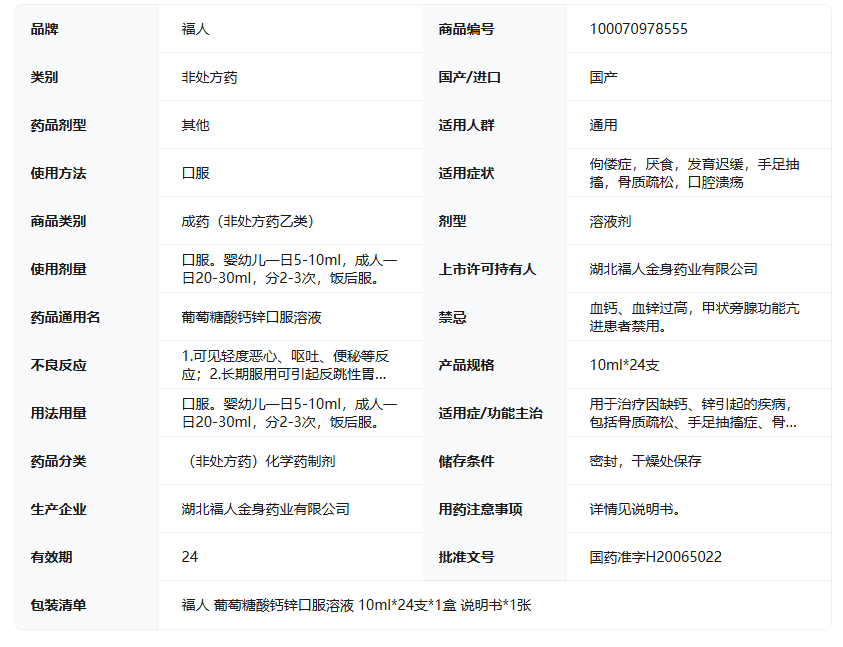
Task: Click the '上市许可持有人' label
Action: 487,269
